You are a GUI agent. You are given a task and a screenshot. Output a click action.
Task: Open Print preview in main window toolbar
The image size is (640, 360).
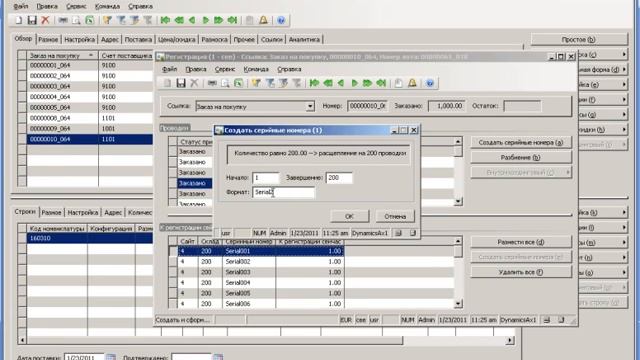pos(76,20)
